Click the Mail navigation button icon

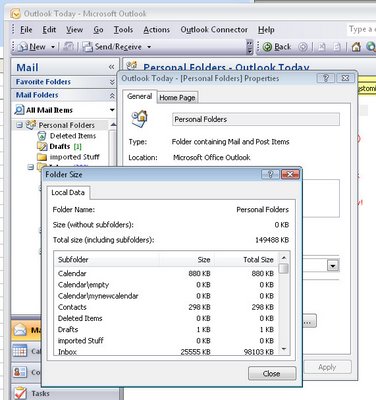point(20,330)
